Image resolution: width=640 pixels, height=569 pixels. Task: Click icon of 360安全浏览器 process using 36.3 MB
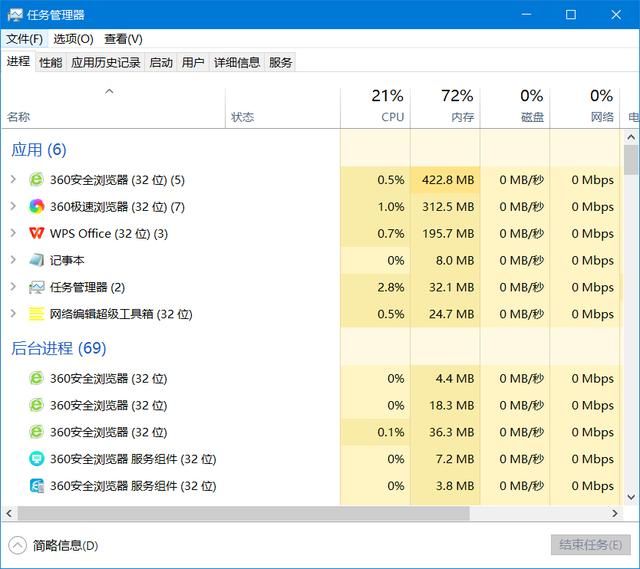36,432
